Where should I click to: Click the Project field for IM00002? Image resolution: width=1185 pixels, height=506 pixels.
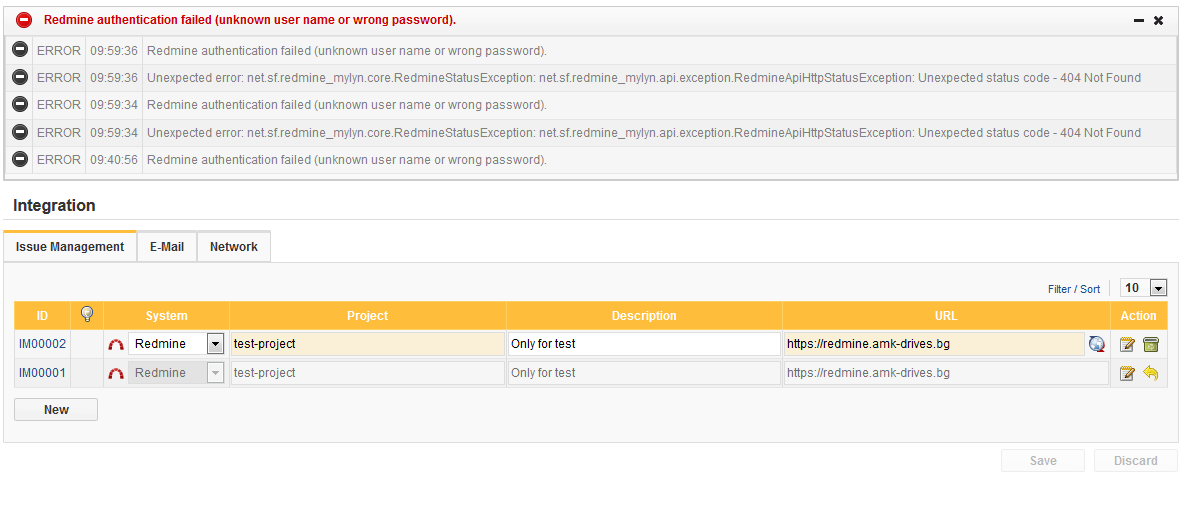[x=367, y=344]
